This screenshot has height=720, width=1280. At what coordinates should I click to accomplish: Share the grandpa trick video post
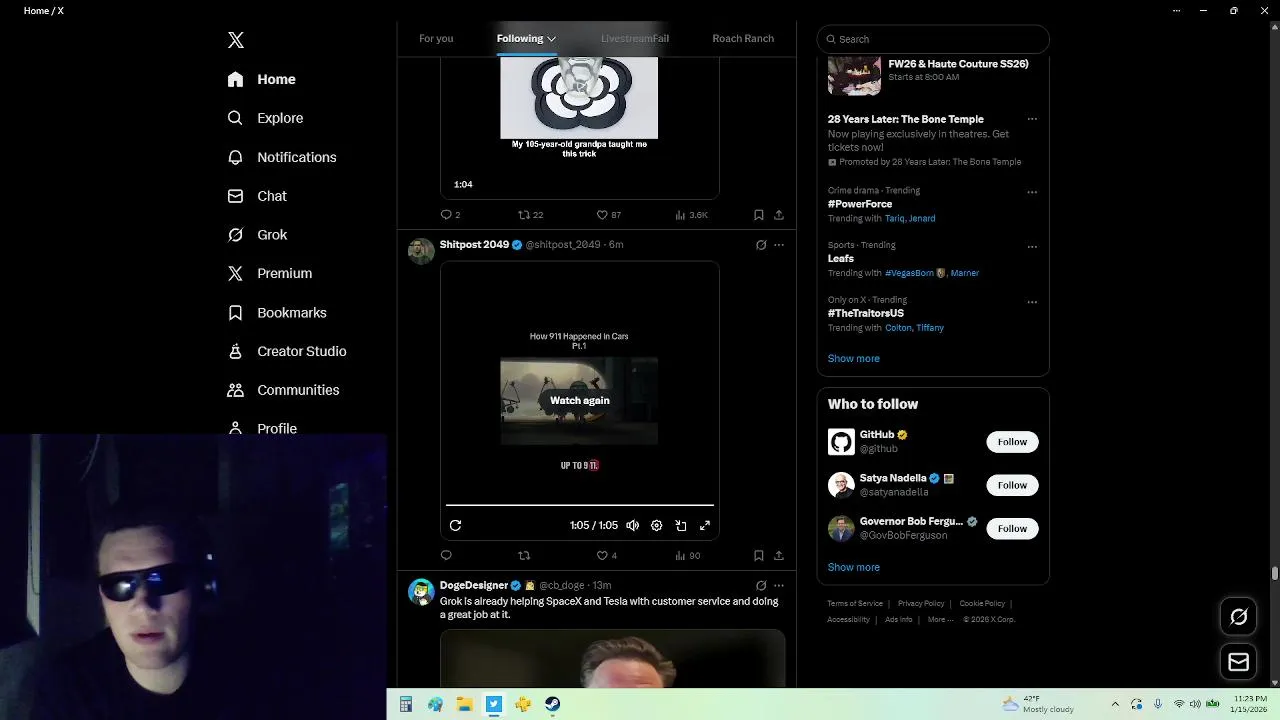point(779,215)
